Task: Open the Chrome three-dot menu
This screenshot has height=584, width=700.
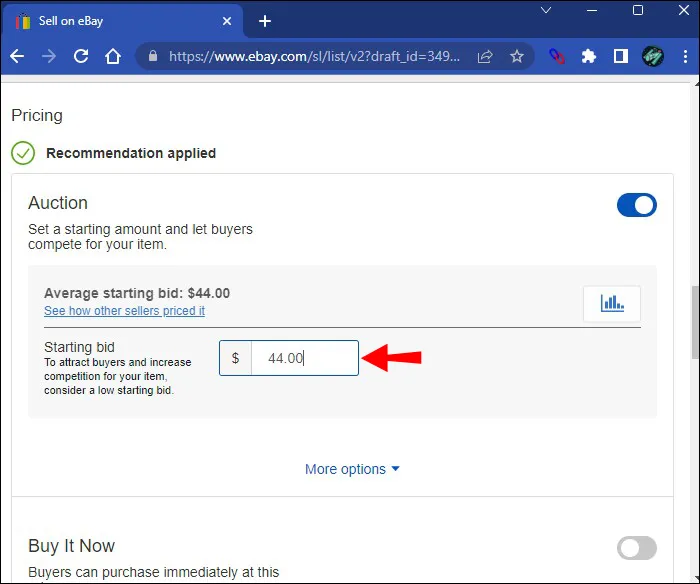Action: coord(685,56)
